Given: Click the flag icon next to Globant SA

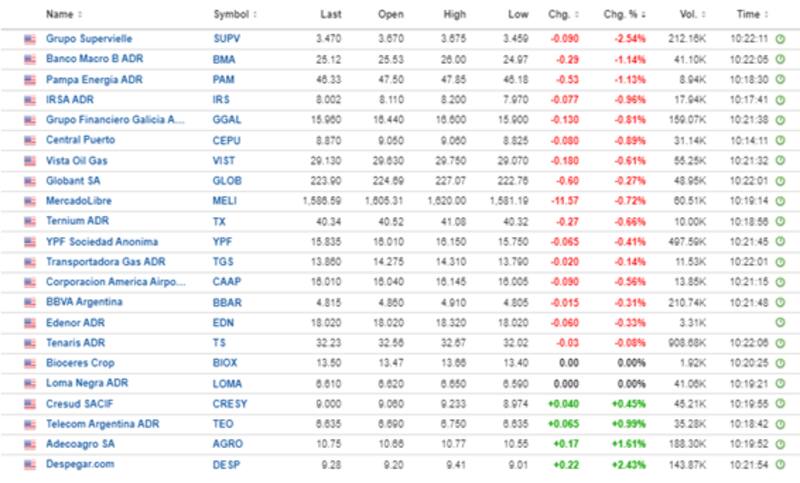Looking at the screenshot, I should tap(30, 180).
